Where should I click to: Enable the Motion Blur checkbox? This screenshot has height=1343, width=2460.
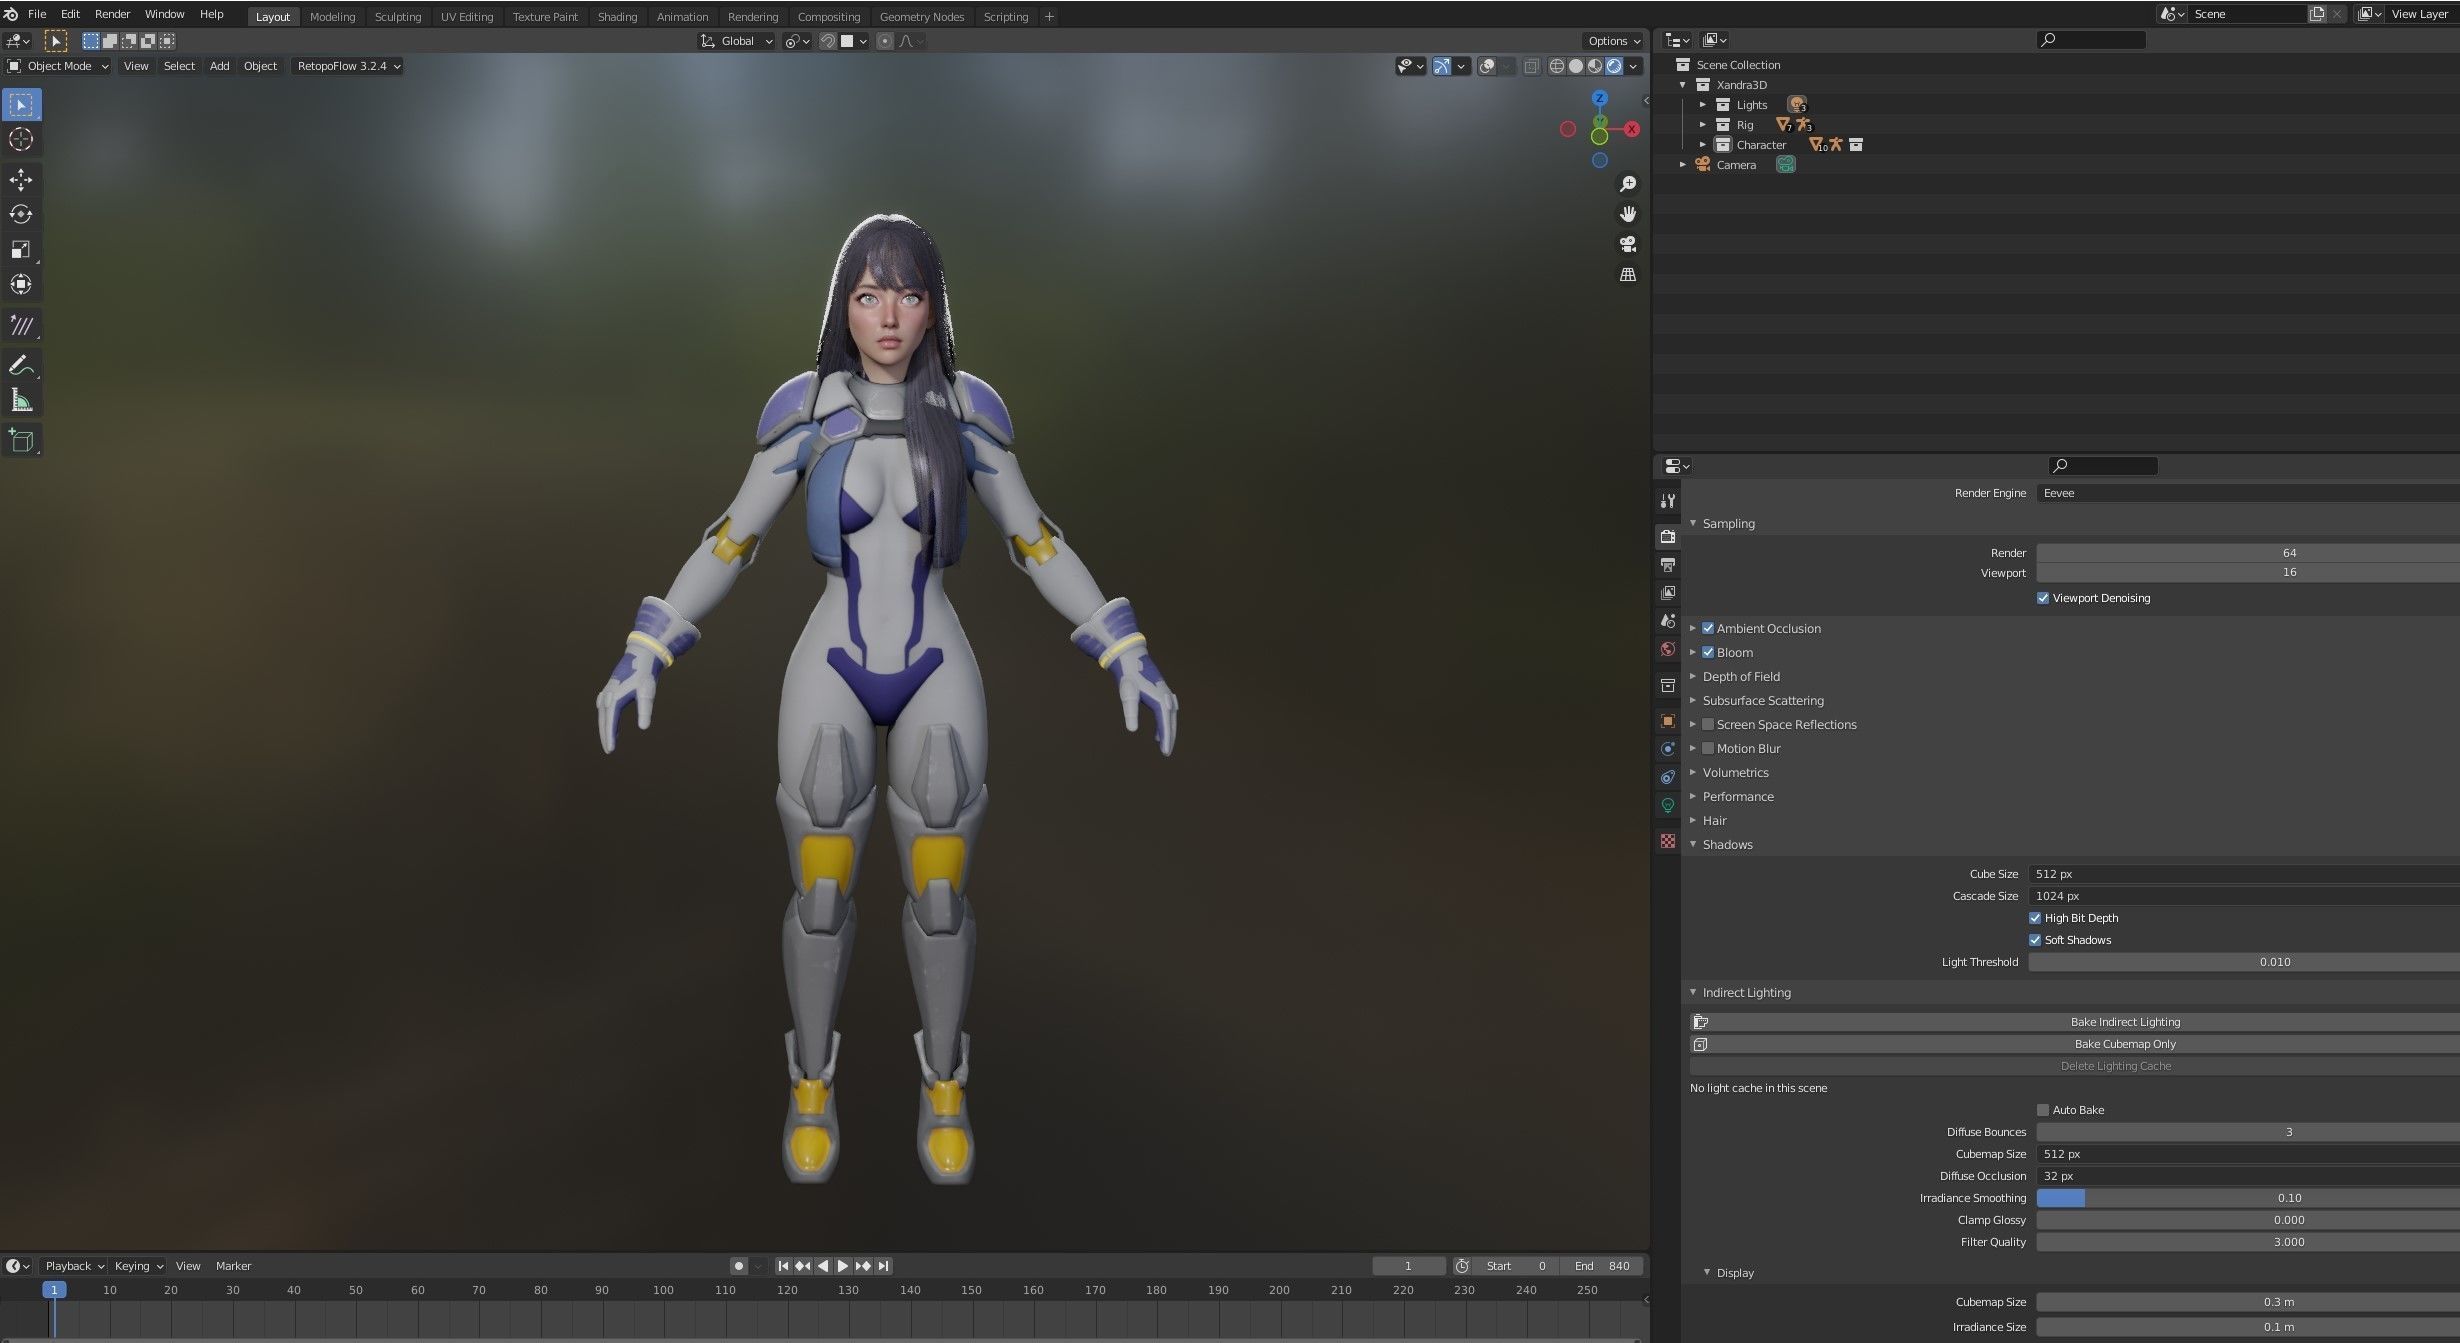coord(1708,748)
